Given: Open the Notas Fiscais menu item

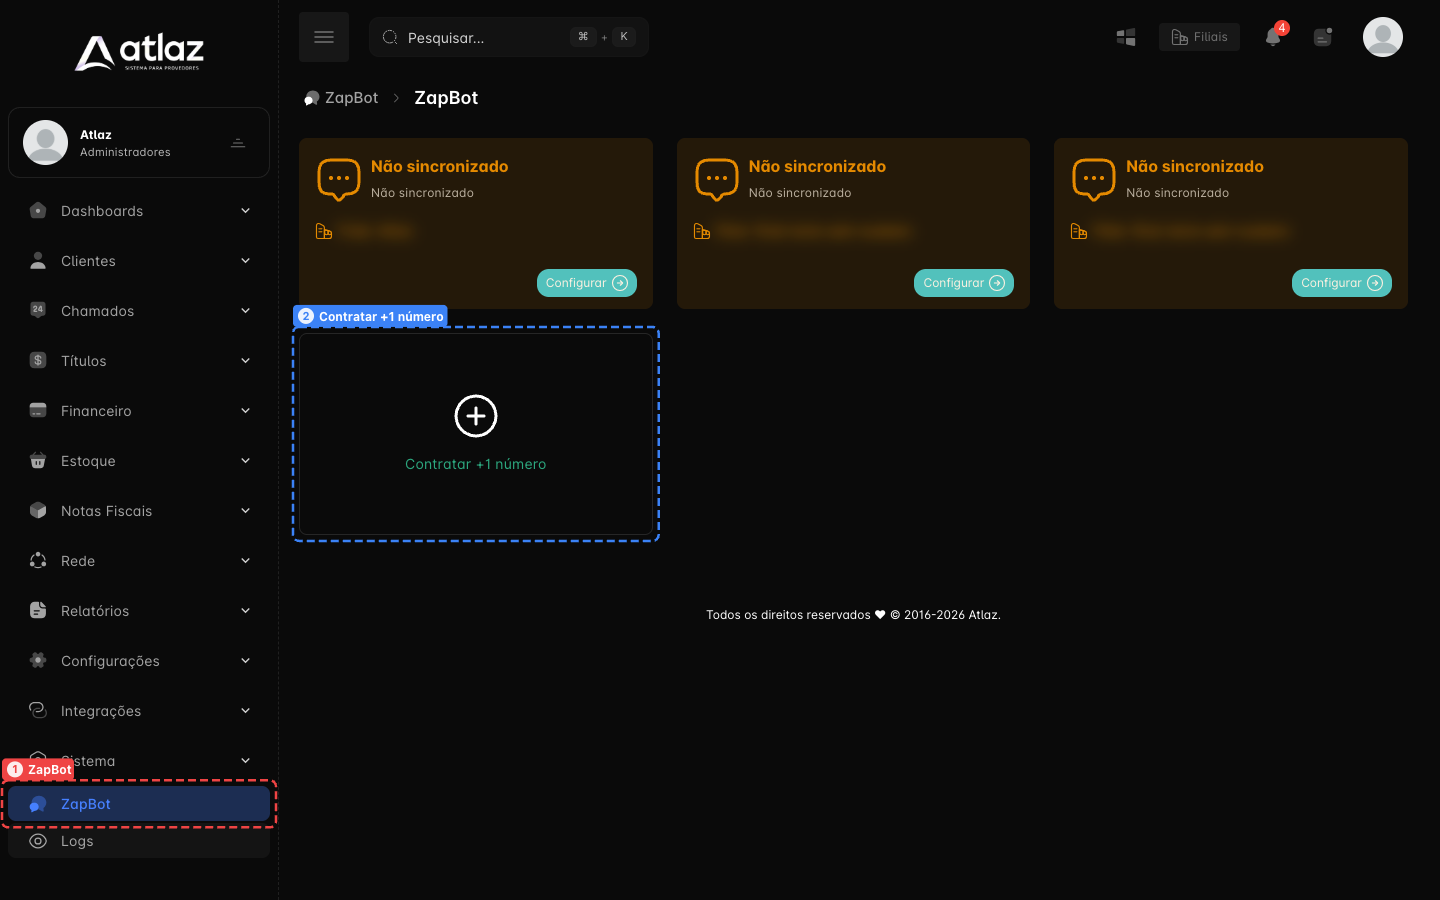Looking at the screenshot, I should (x=139, y=511).
